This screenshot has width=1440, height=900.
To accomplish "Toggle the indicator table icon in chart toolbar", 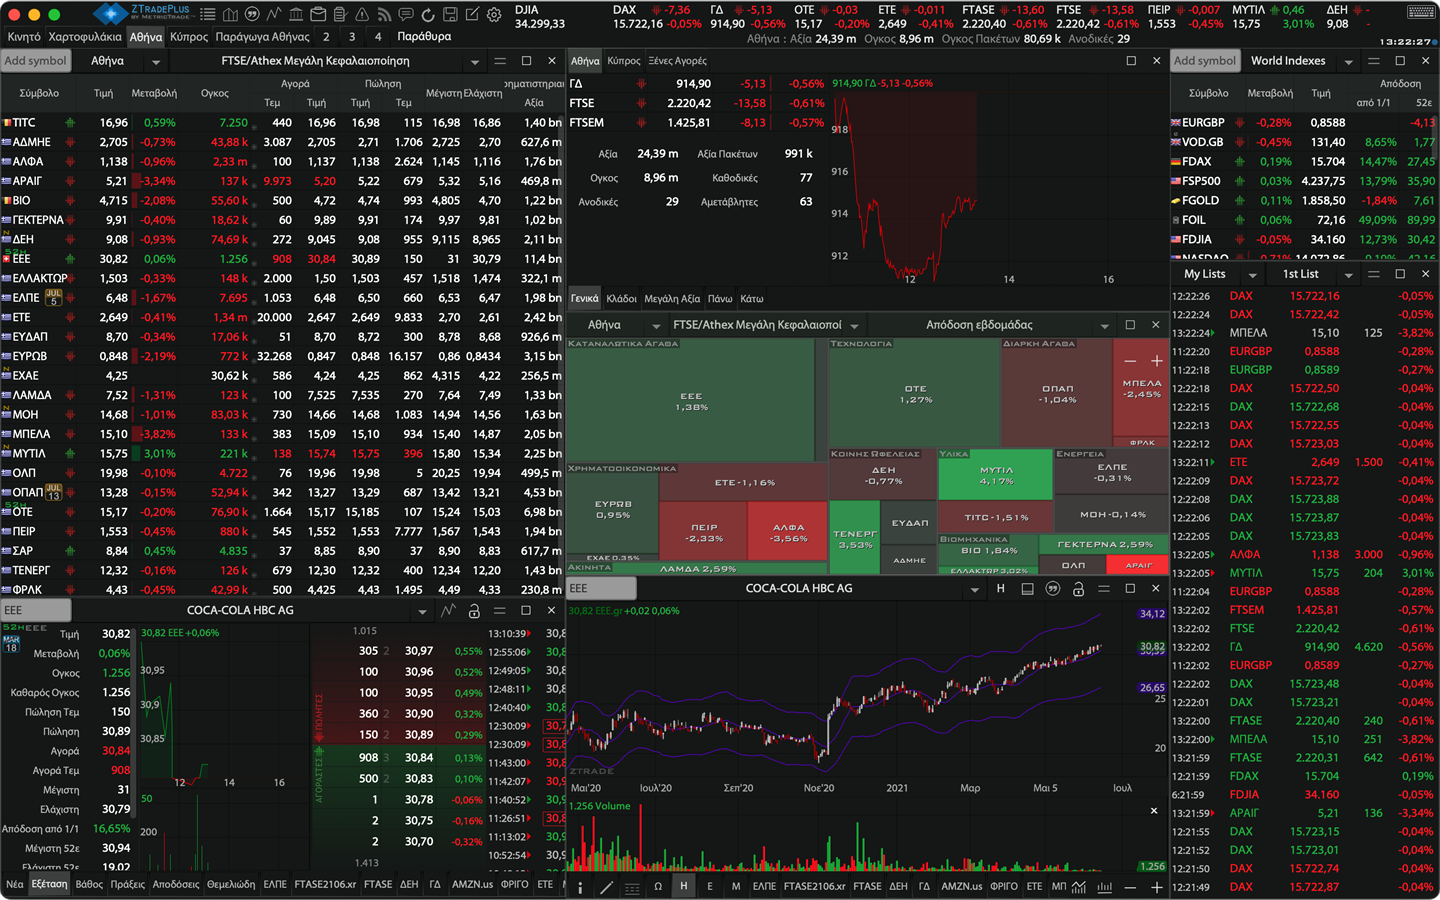I will click(x=632, y=887).
